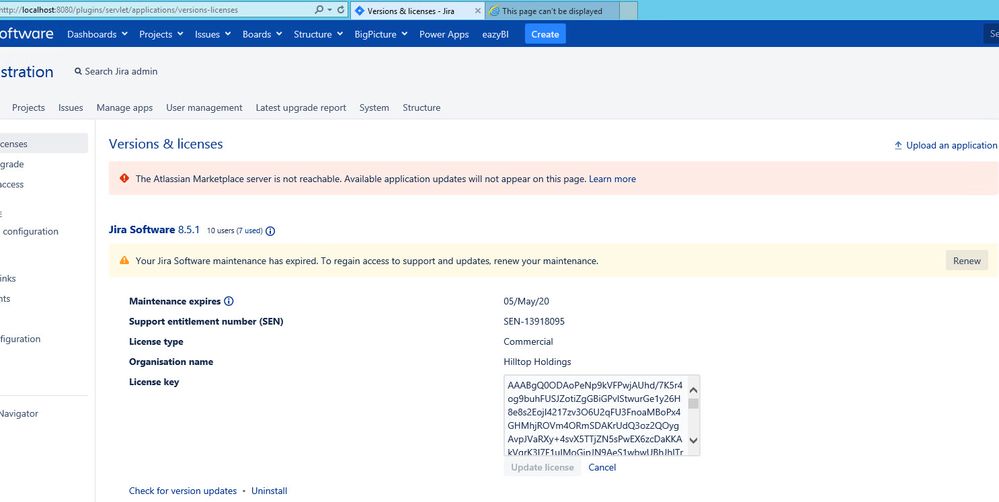
Task: Click the blue Create button
Action: point(545,34)
